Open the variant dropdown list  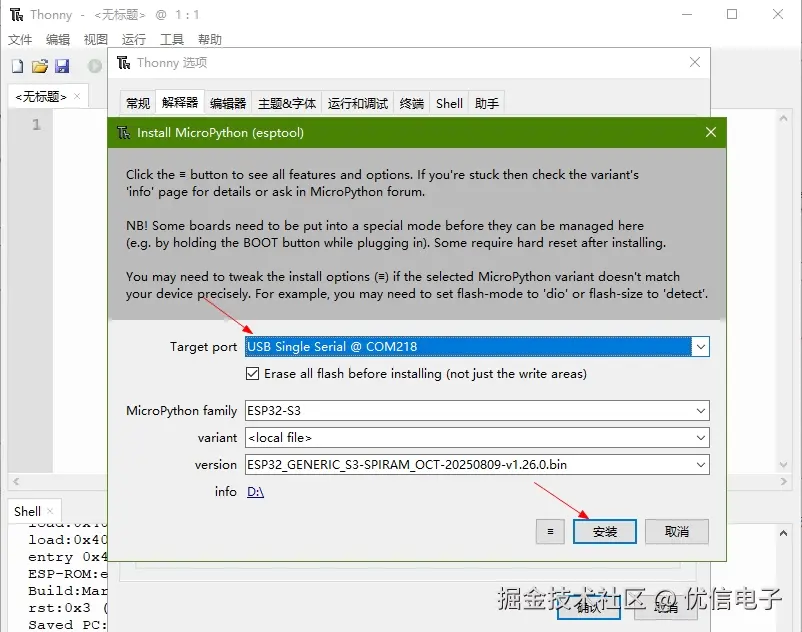pyautogui.click(x=700, y=438)
